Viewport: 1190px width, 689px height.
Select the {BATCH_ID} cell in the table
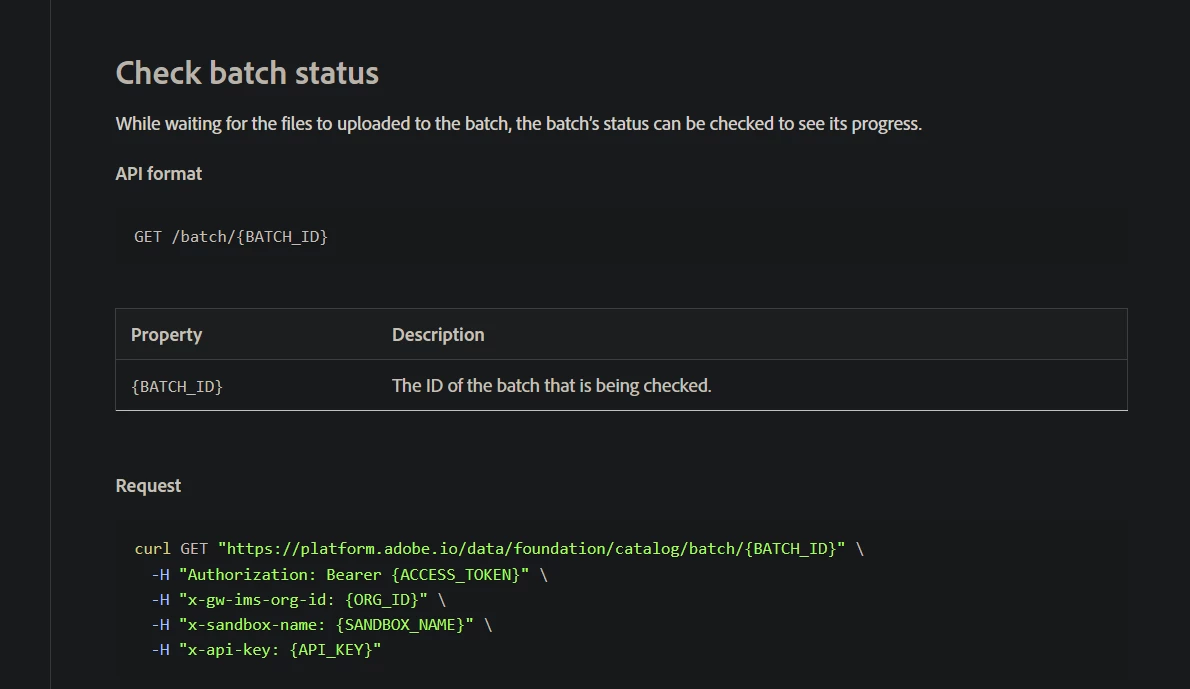[x=177, y=386]
